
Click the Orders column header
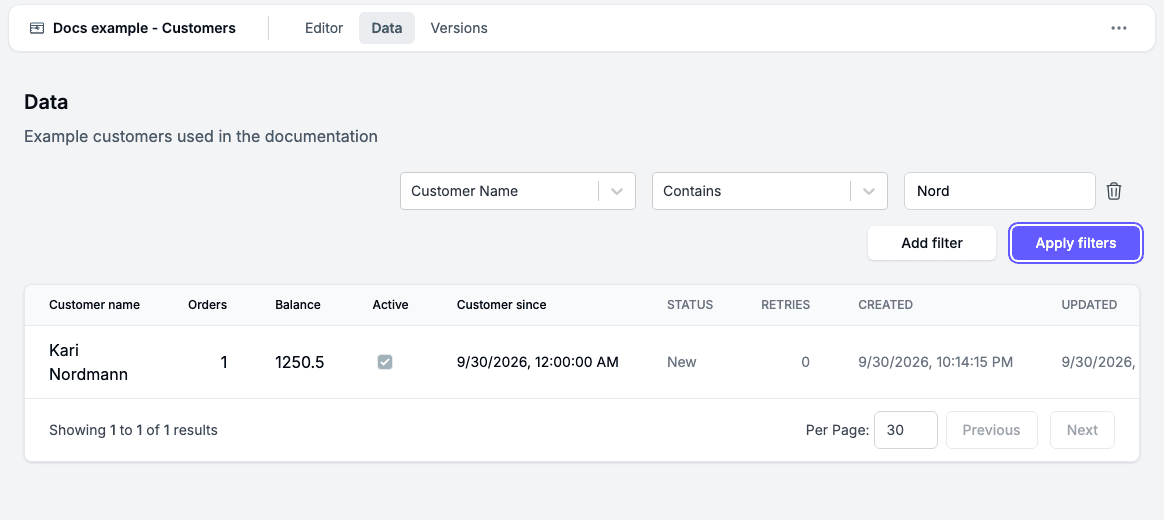tap(207, 305)
